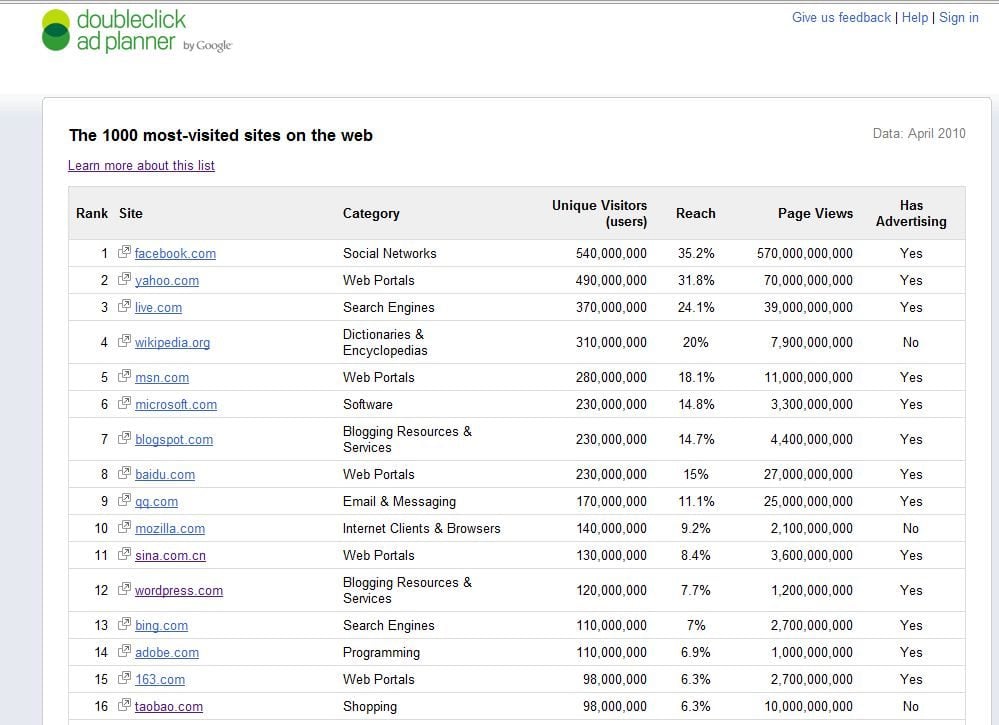Click the external link icon beside taobao.com
Image resolution: width=999 pixels, height=725 pixels.
click(x=125, y=706)
